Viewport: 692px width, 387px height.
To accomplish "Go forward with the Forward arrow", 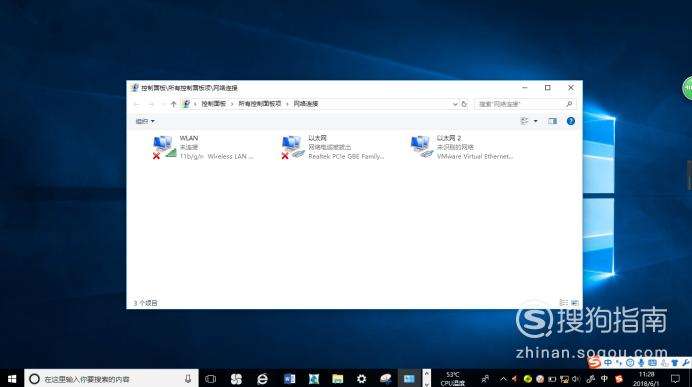I will [151, 104].
